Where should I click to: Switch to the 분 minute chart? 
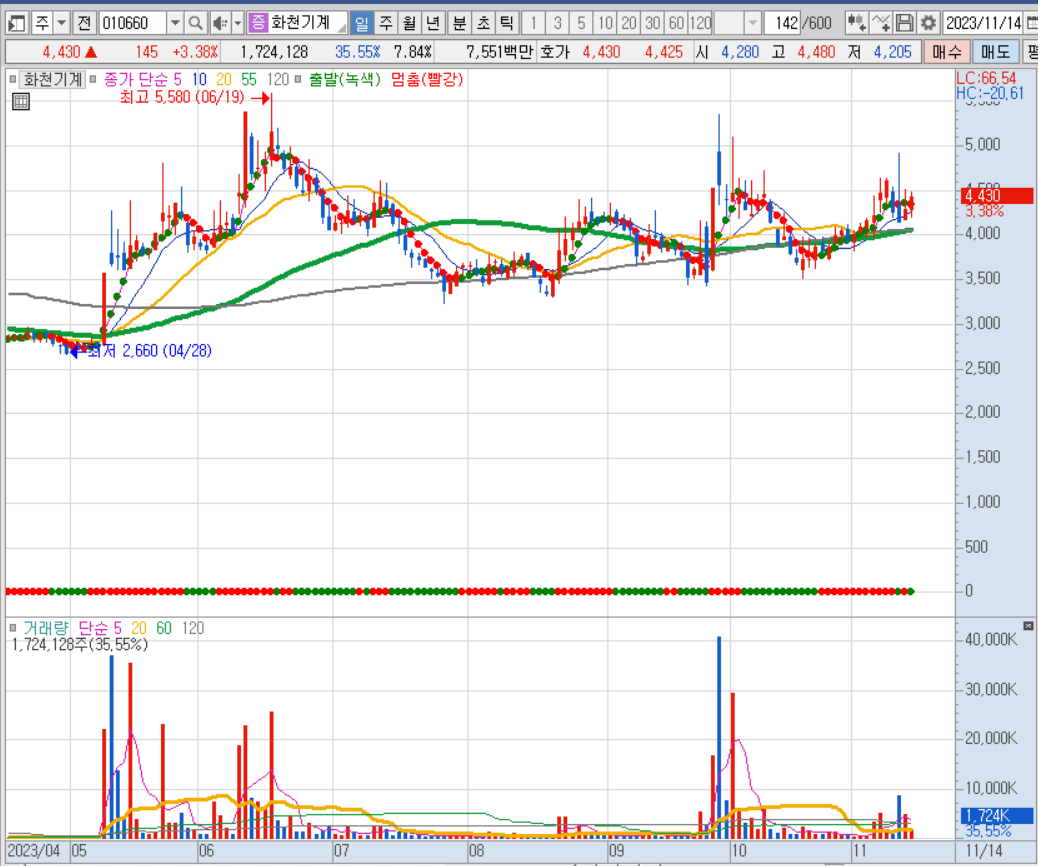[x=459, y=24]
